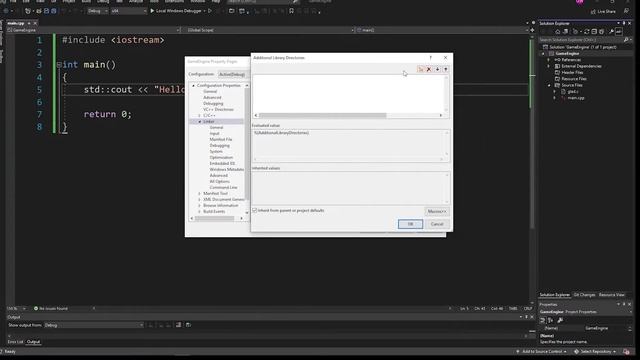Switch to Resource View tab
The image size is (640, 360).
pyautogui.click(x=611, y=295)
